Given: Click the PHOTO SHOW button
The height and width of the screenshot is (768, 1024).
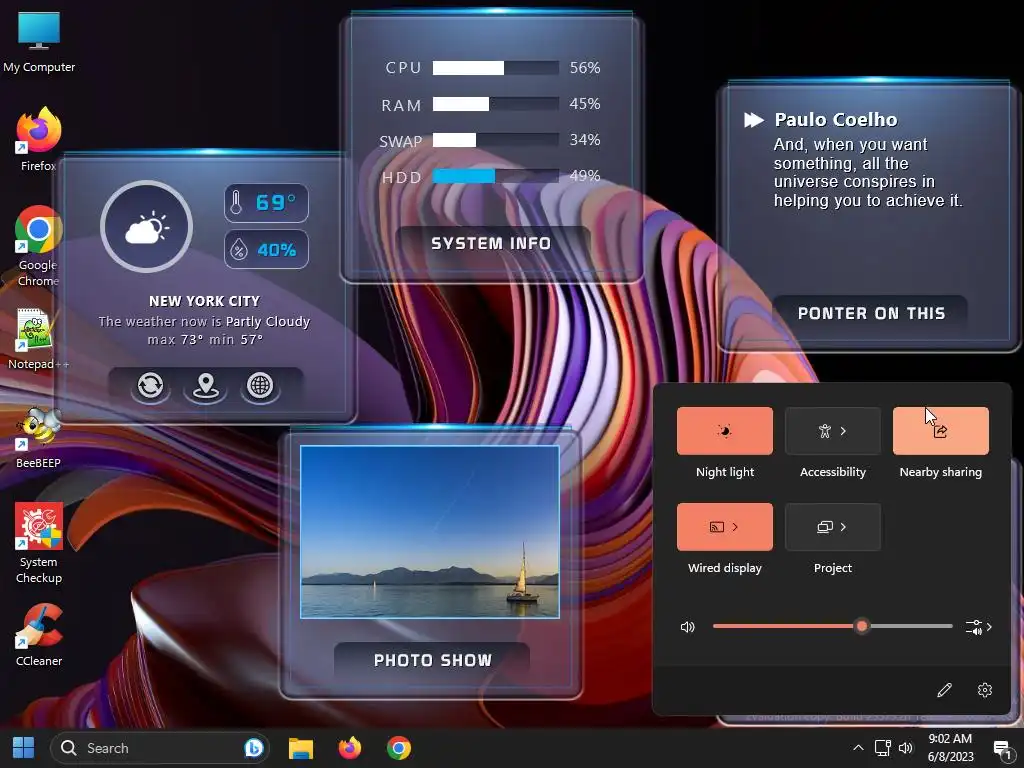Looking at the screenshot, I should (432, 660).
